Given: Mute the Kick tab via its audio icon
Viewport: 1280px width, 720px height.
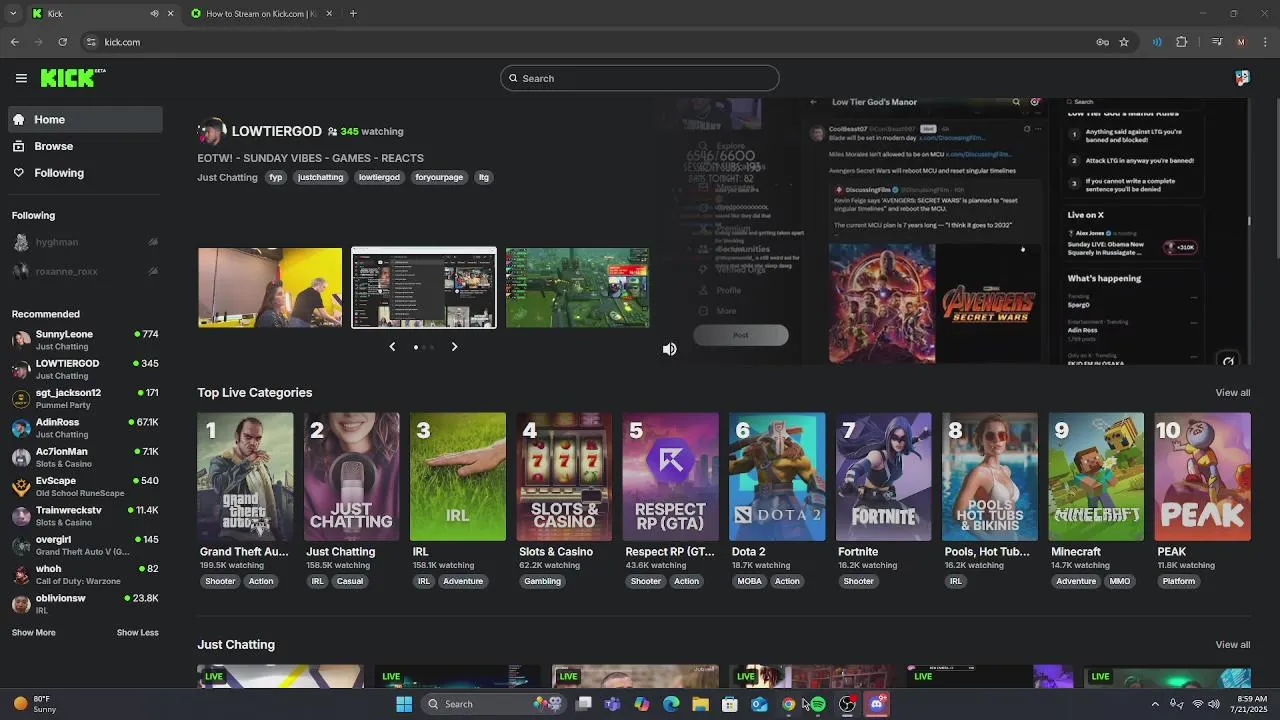Looking at the screenshot, I should pos(154,13).
